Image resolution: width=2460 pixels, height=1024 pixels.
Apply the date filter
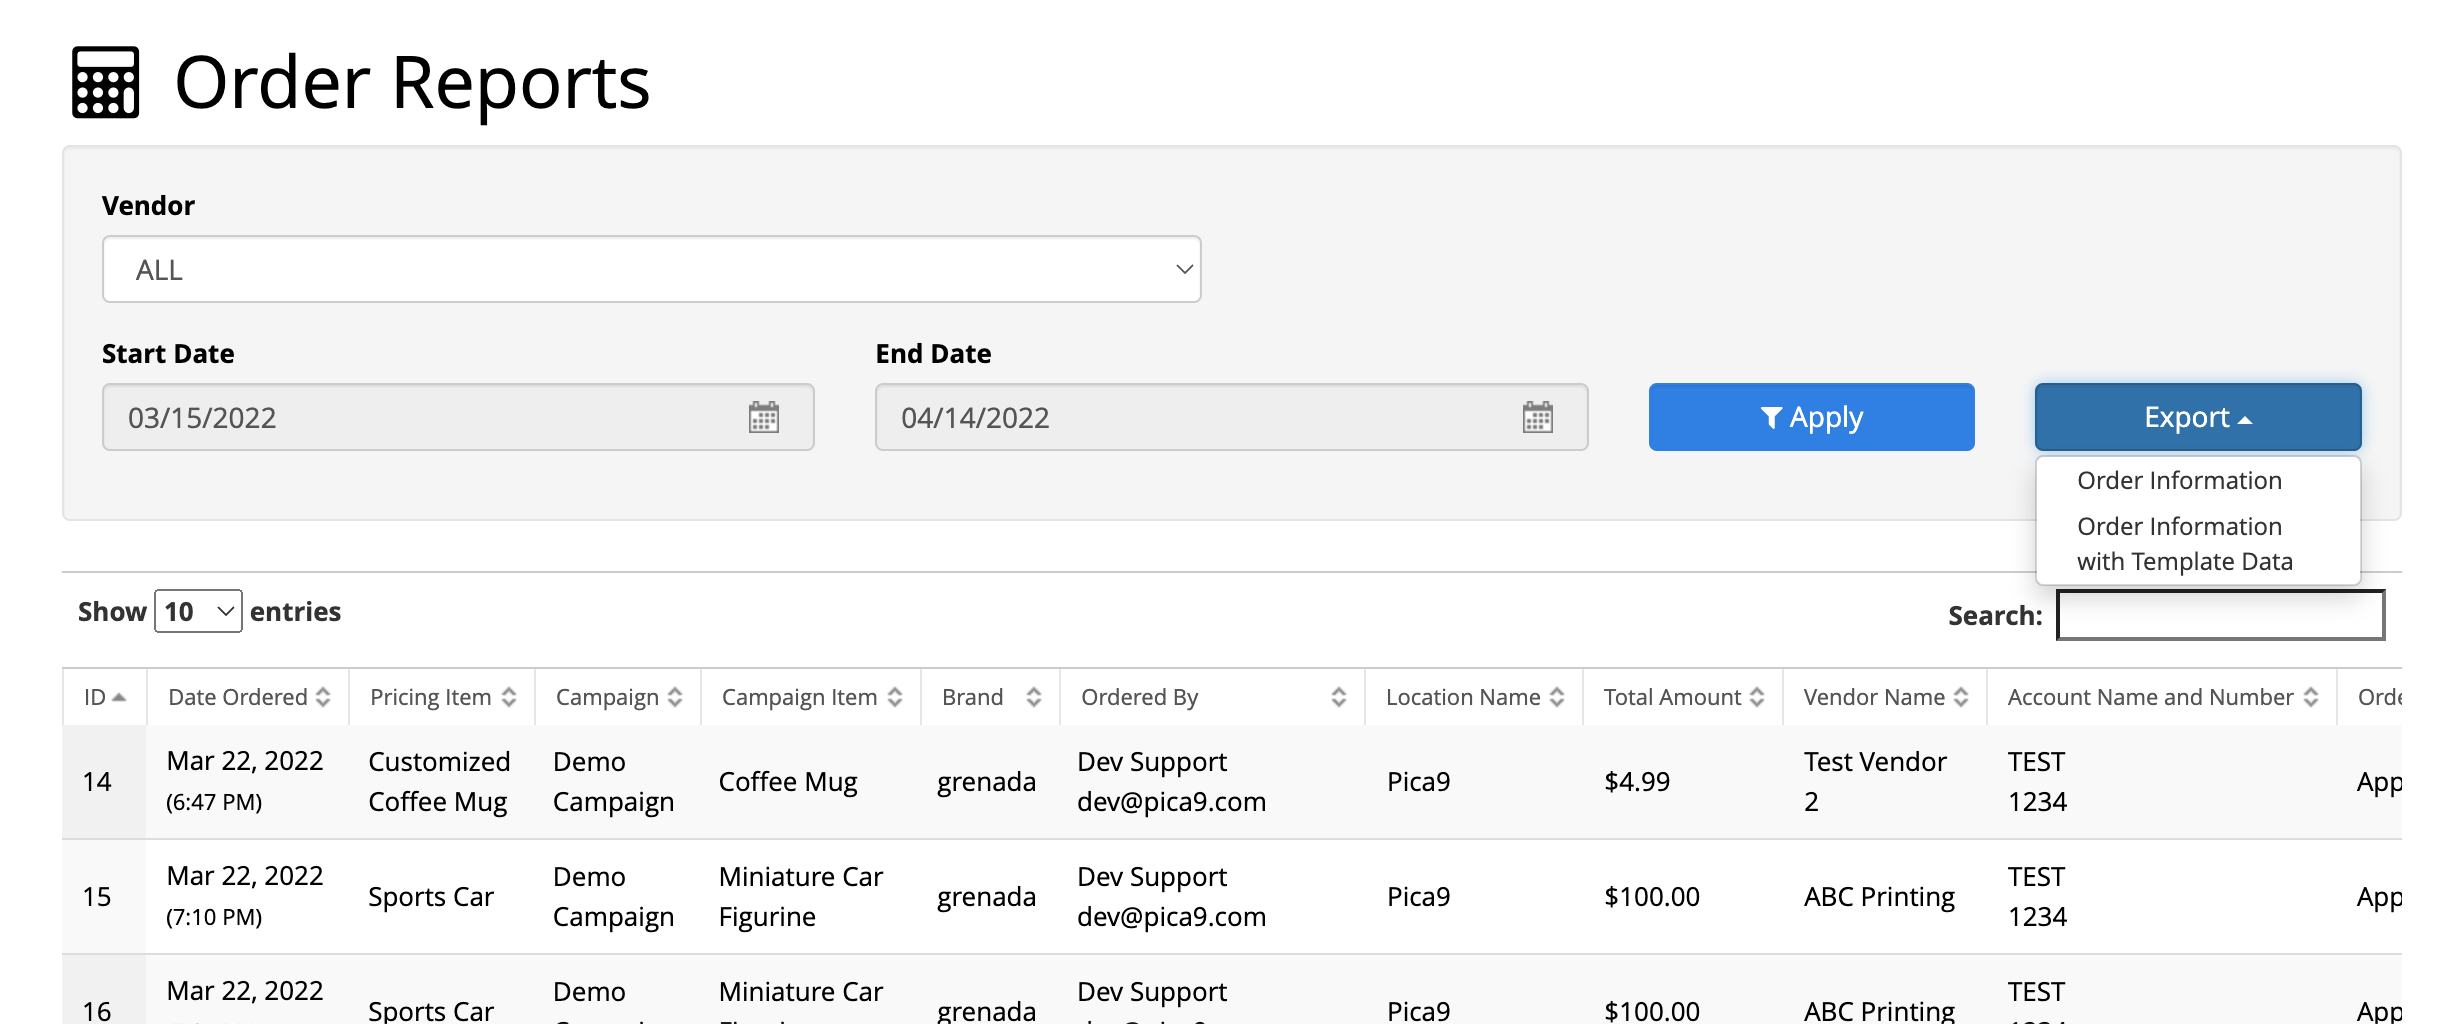pyautogui.click(x=1811, y=417)
